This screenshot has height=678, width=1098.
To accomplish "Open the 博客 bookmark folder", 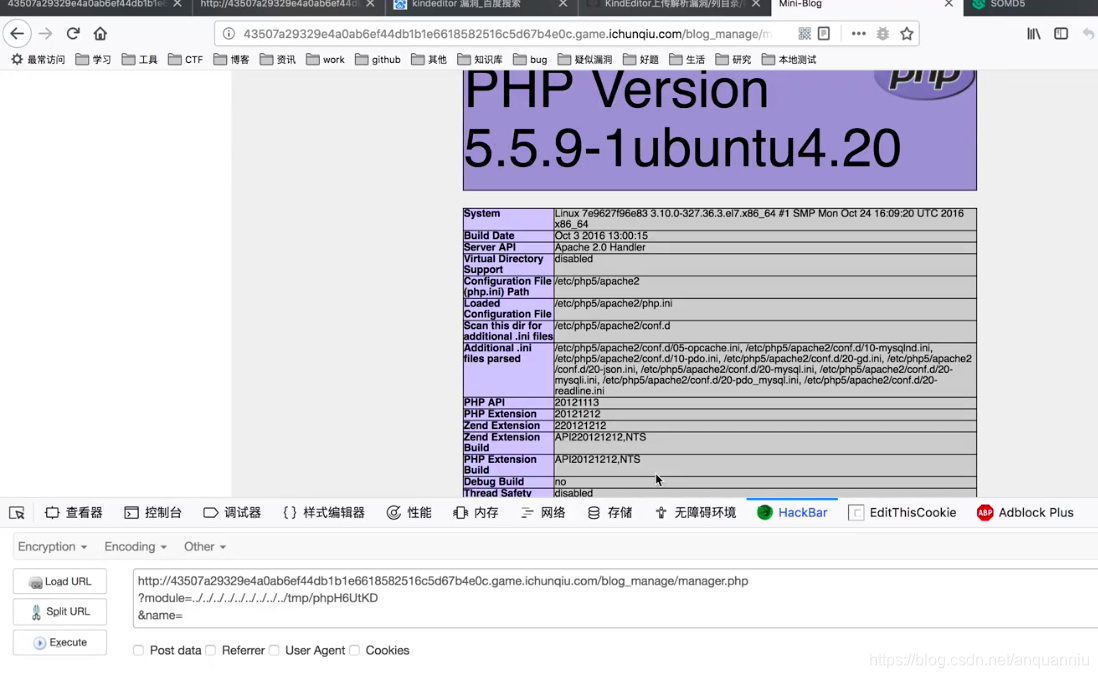I will click(232, 60).
